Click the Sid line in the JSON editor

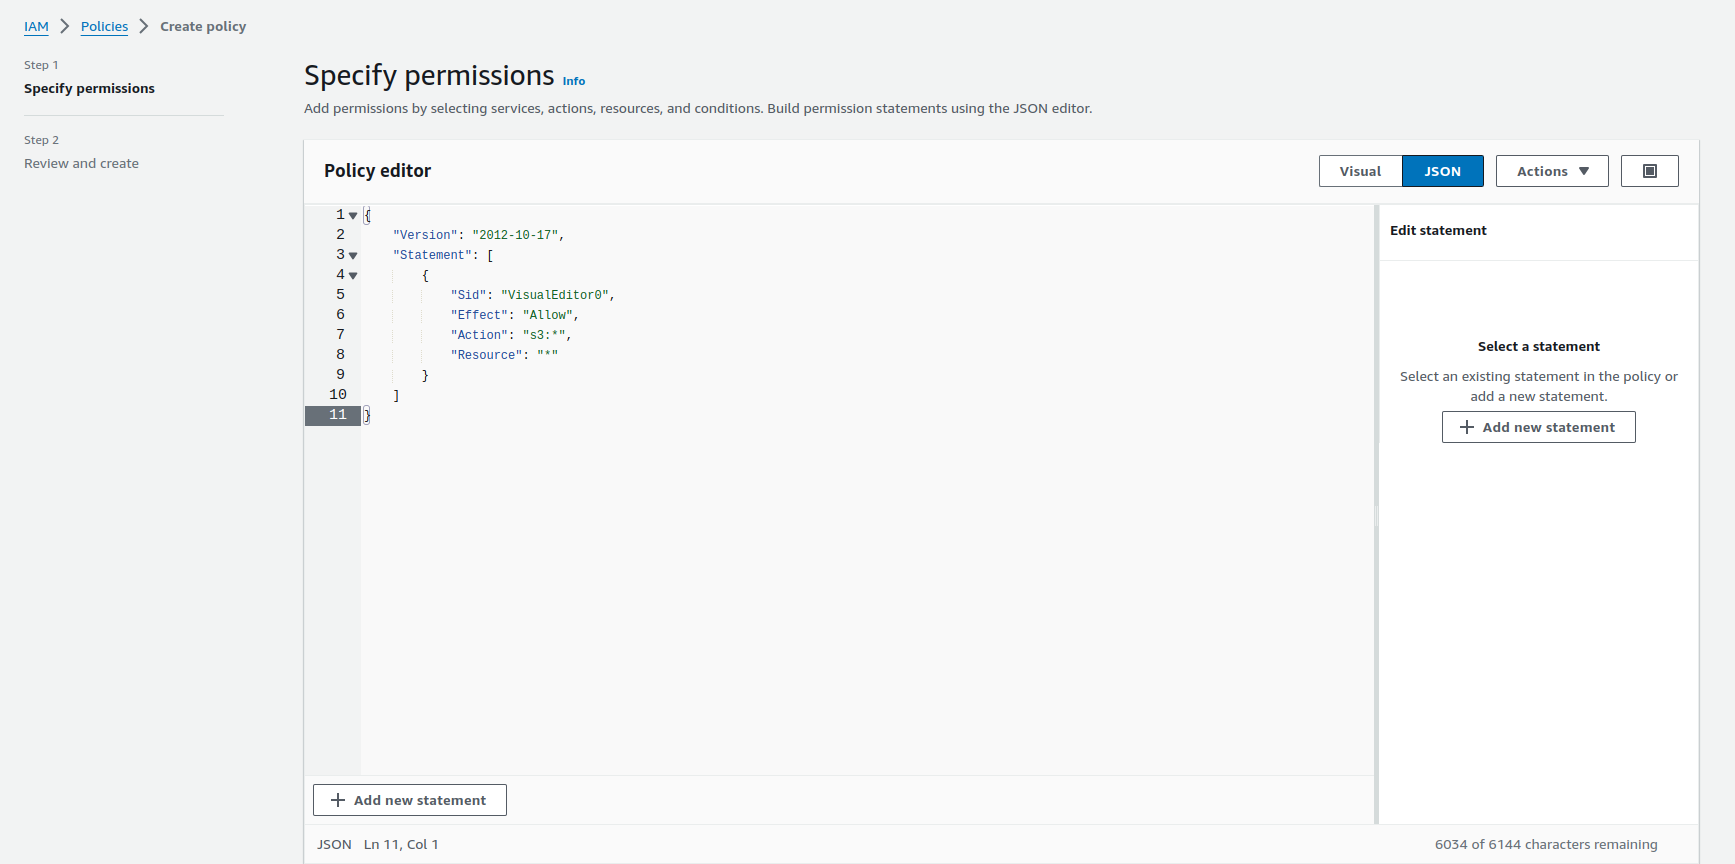(x=531, y=296)
